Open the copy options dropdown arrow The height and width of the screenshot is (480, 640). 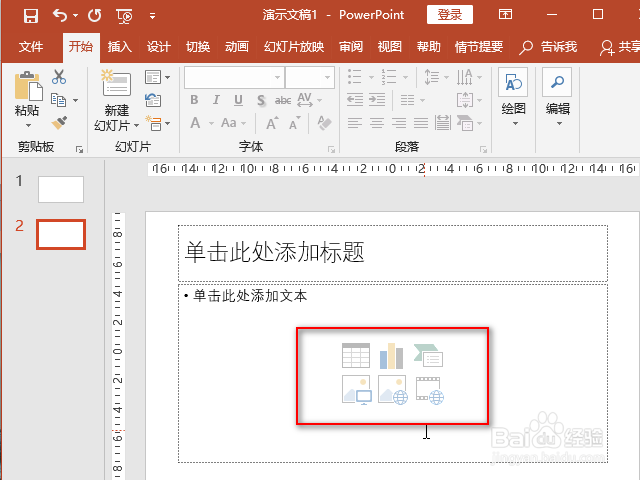point(76,100)
